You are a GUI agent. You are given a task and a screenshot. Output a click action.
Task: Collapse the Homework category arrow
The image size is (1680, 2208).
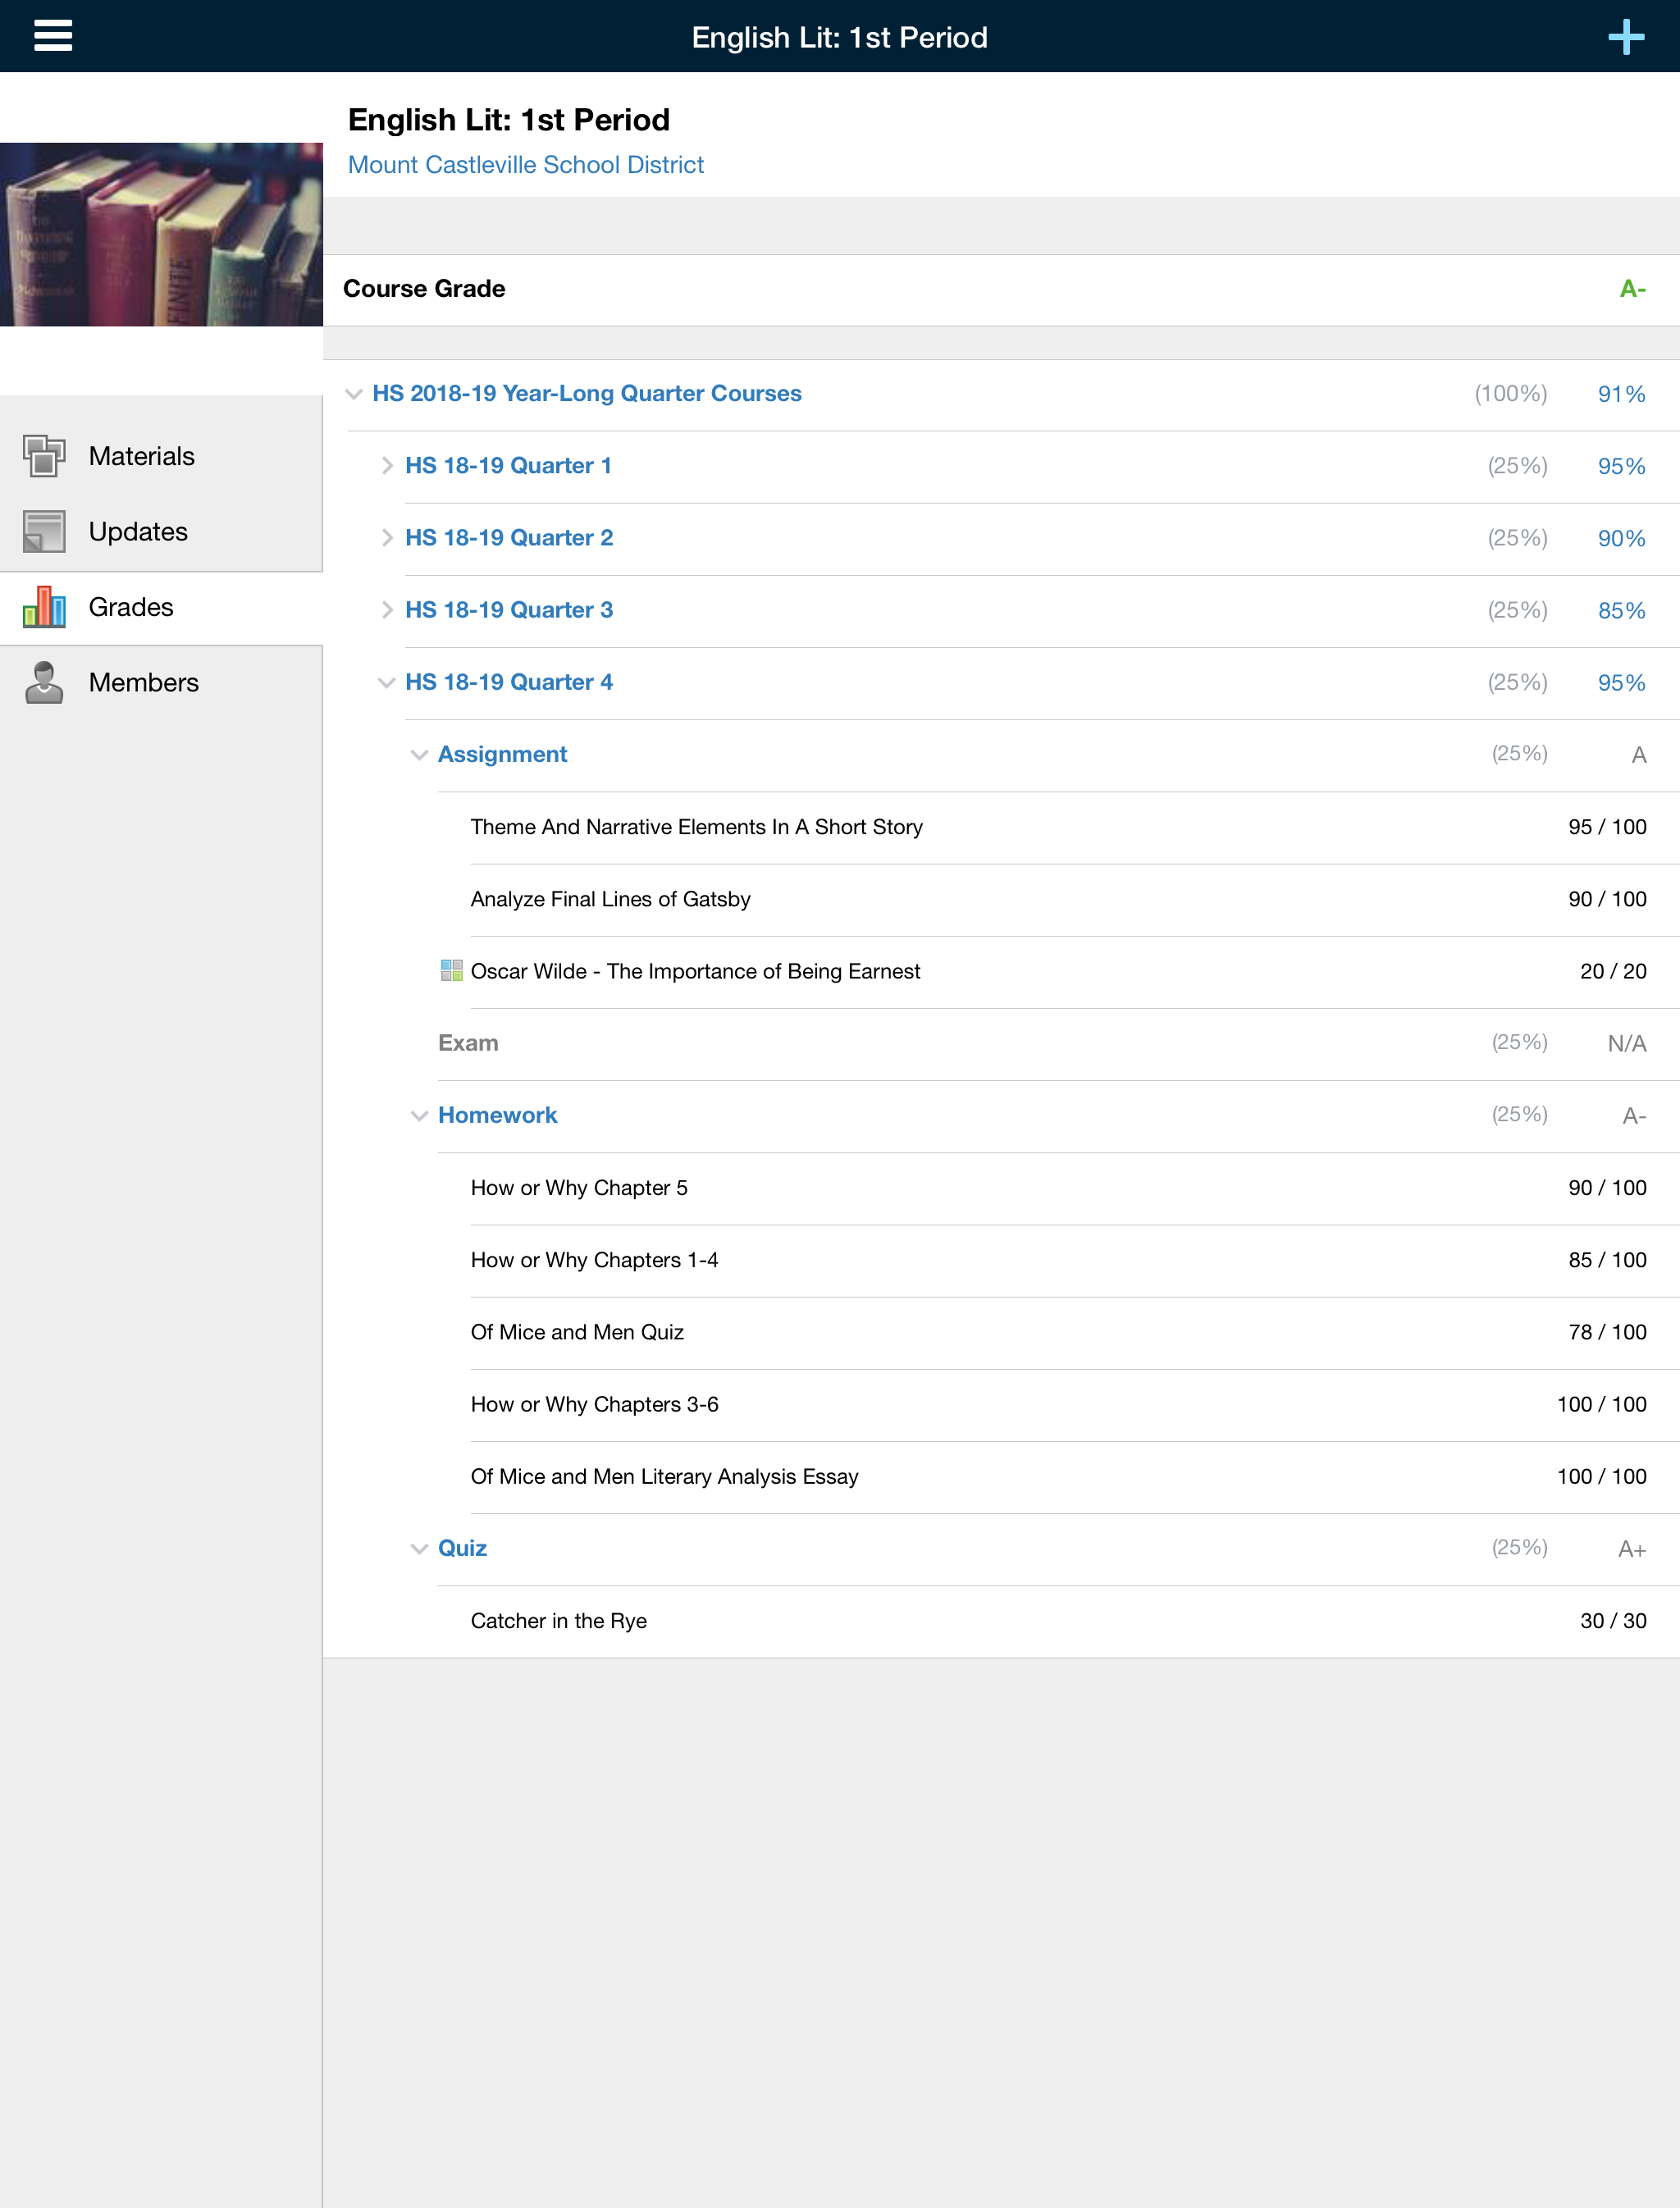(420, 1116)
